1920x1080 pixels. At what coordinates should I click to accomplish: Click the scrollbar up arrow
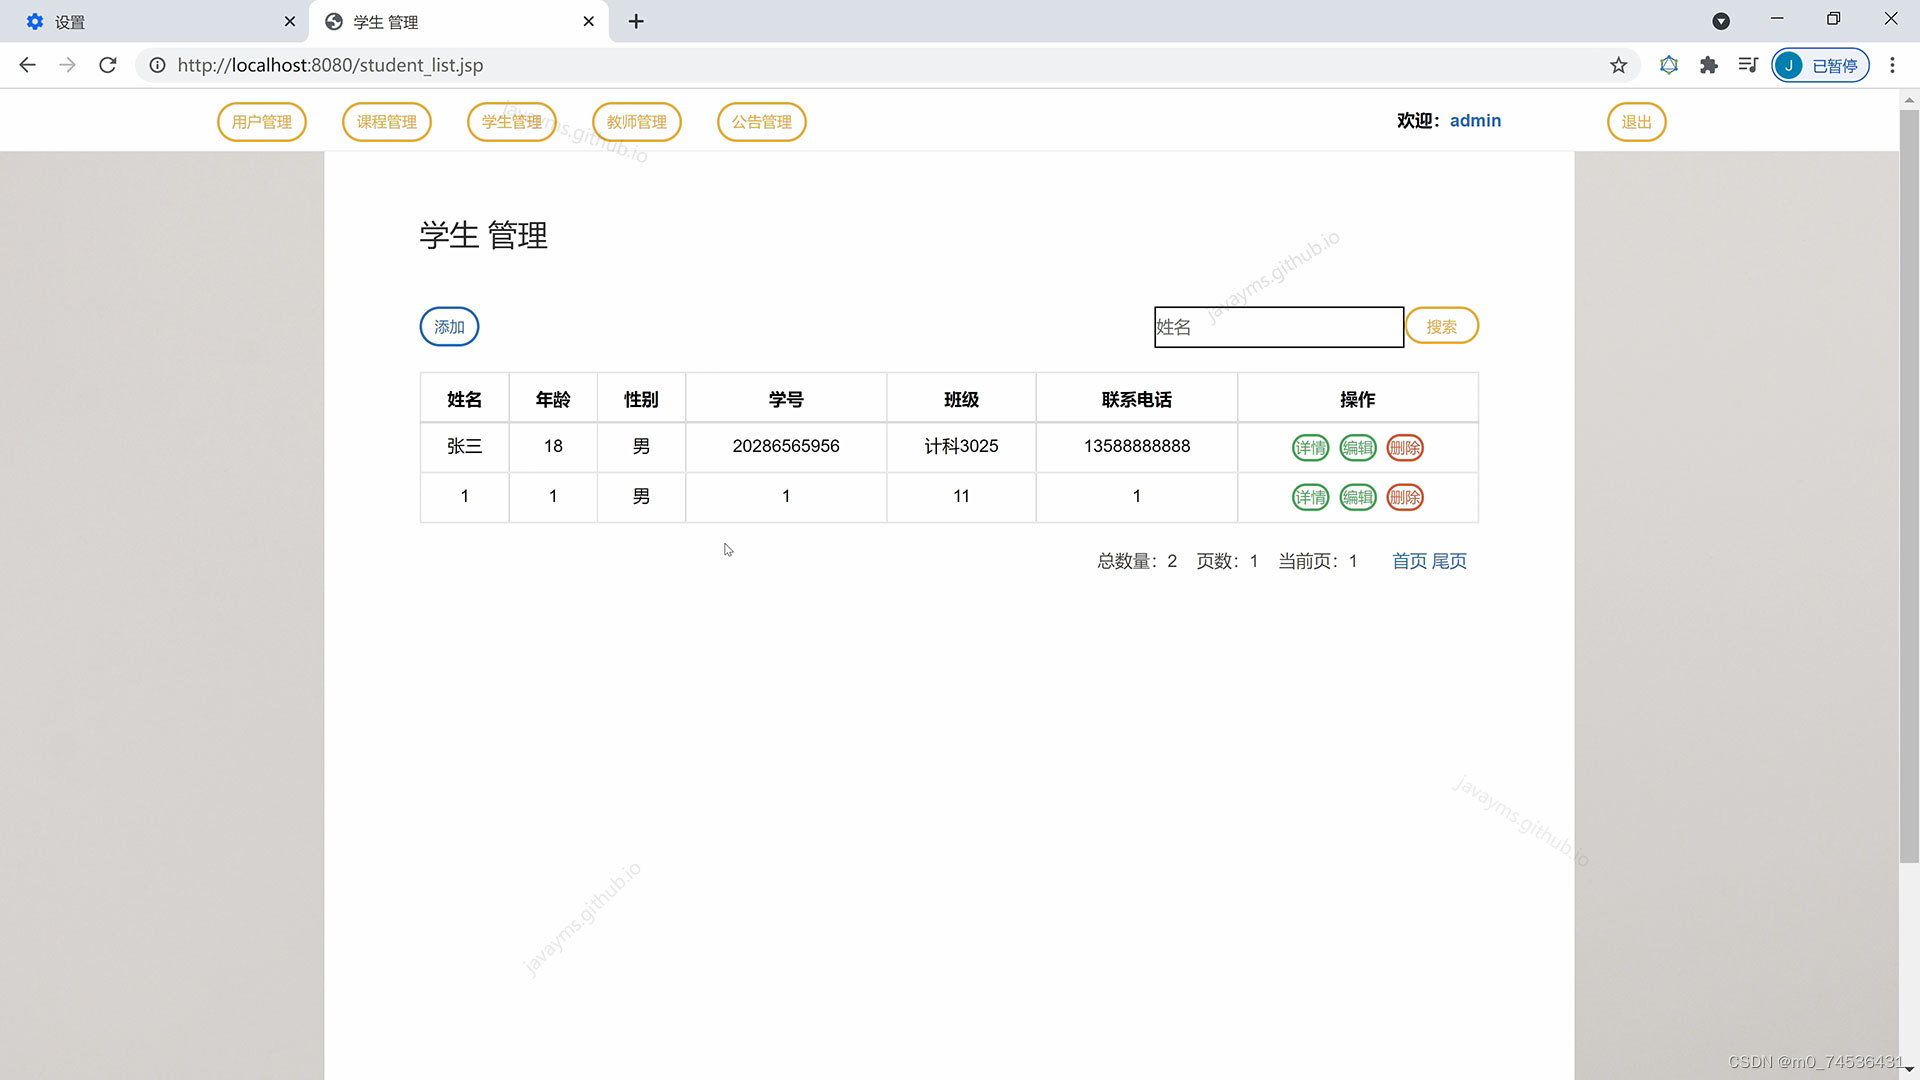[x=1909, y=99]
